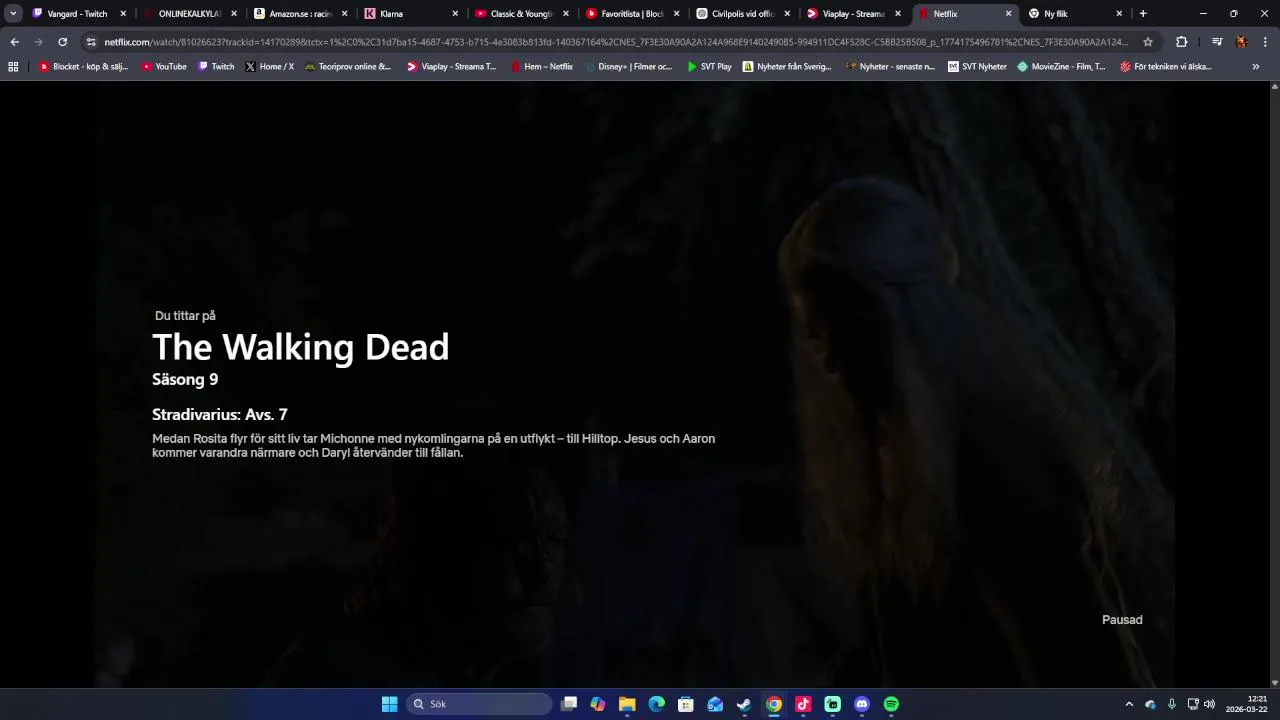This screenshot has height=720, width=1280.
Task: Close the Klarna tab
Action: (455, 14)
